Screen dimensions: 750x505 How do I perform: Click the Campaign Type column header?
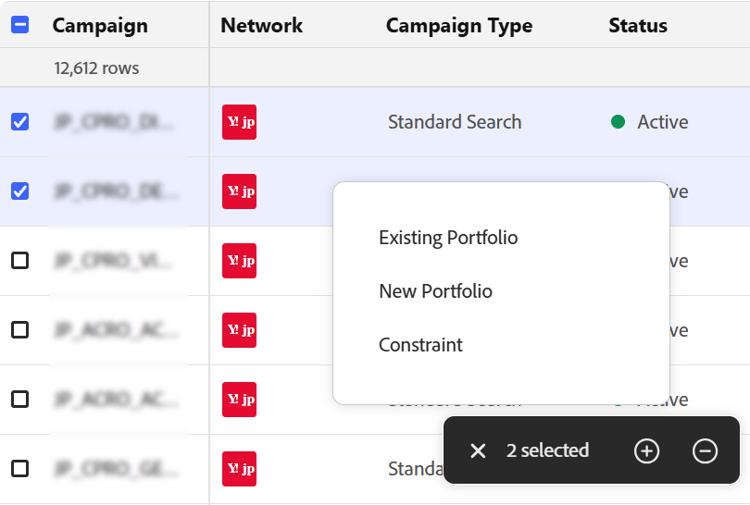click(x=459, y=26)
